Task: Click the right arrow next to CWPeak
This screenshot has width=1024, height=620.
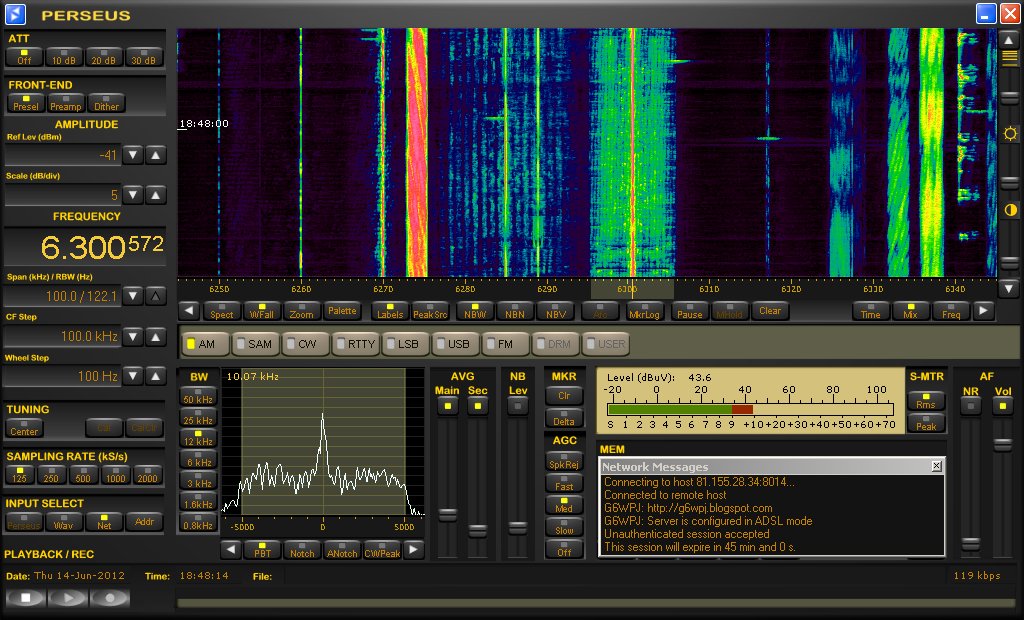Action: pos(413,550)
